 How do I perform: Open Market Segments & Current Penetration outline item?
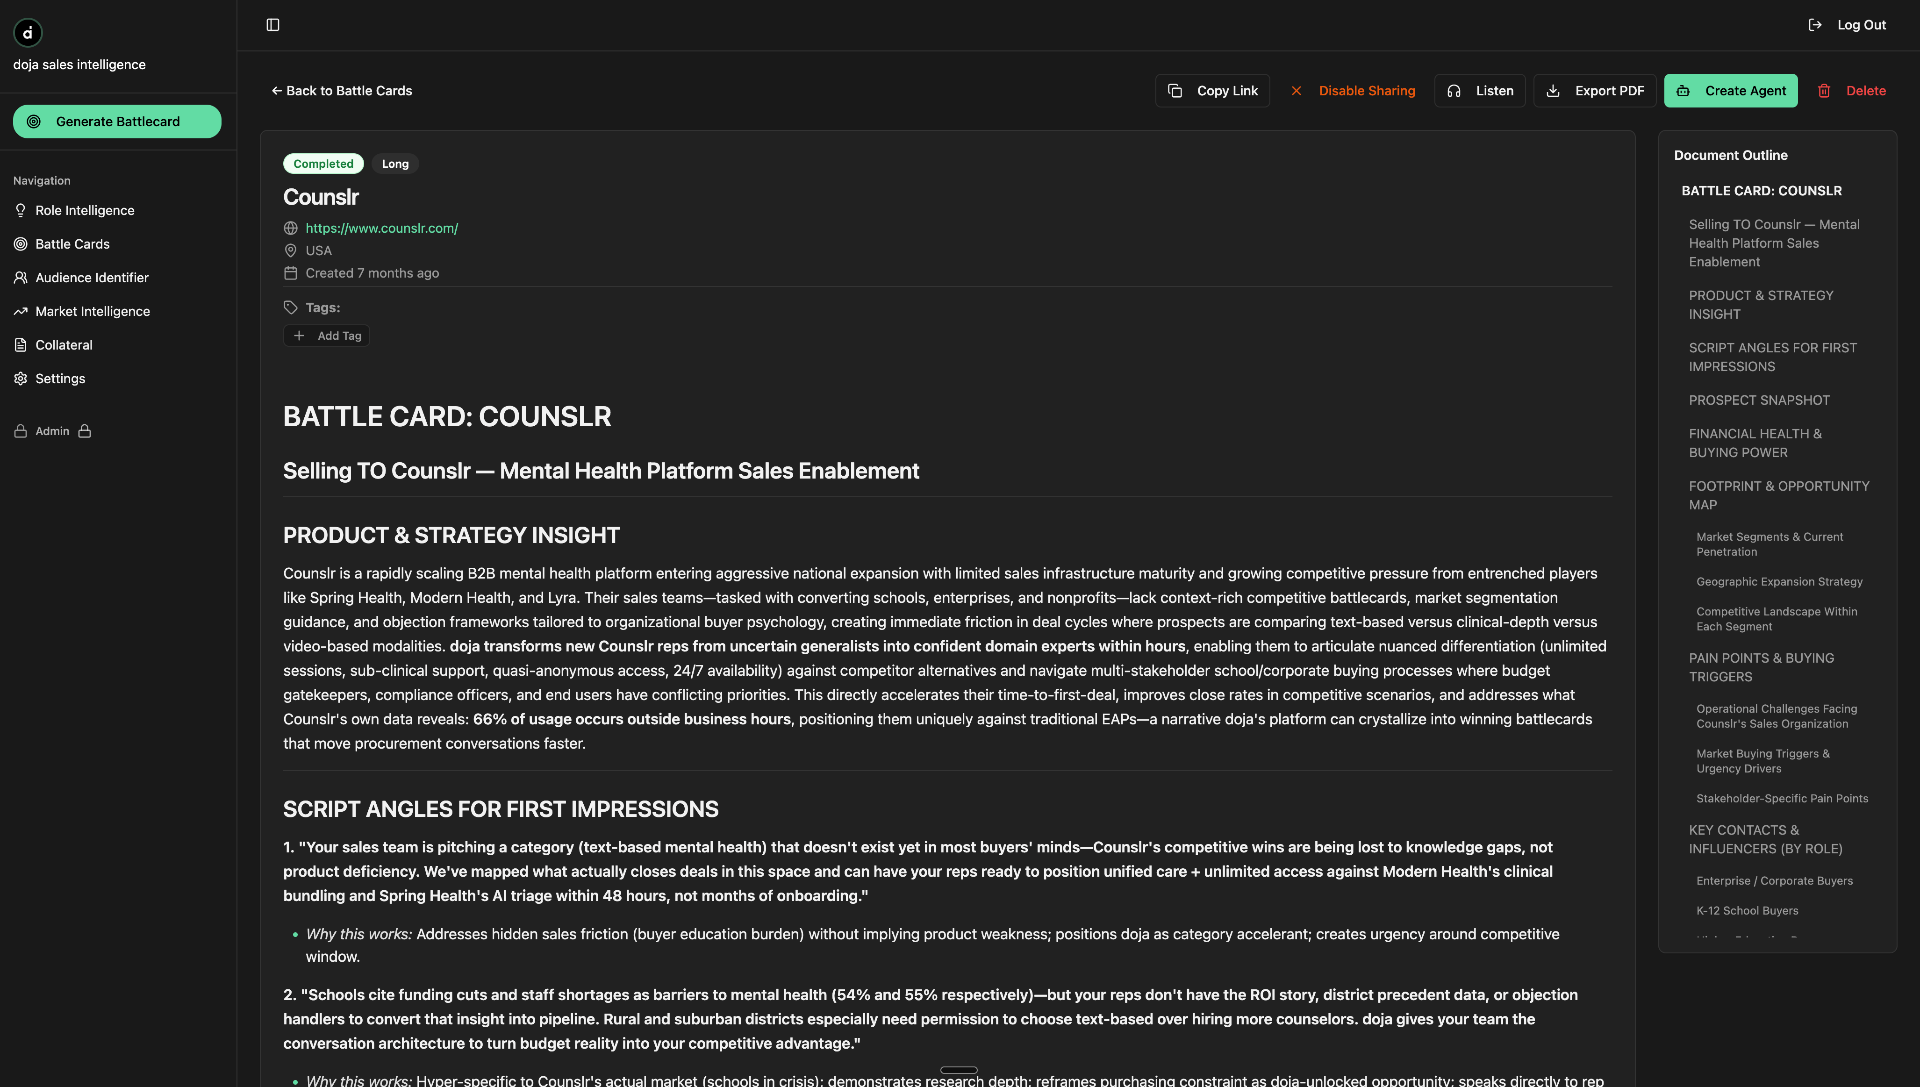click(1769, 544)
